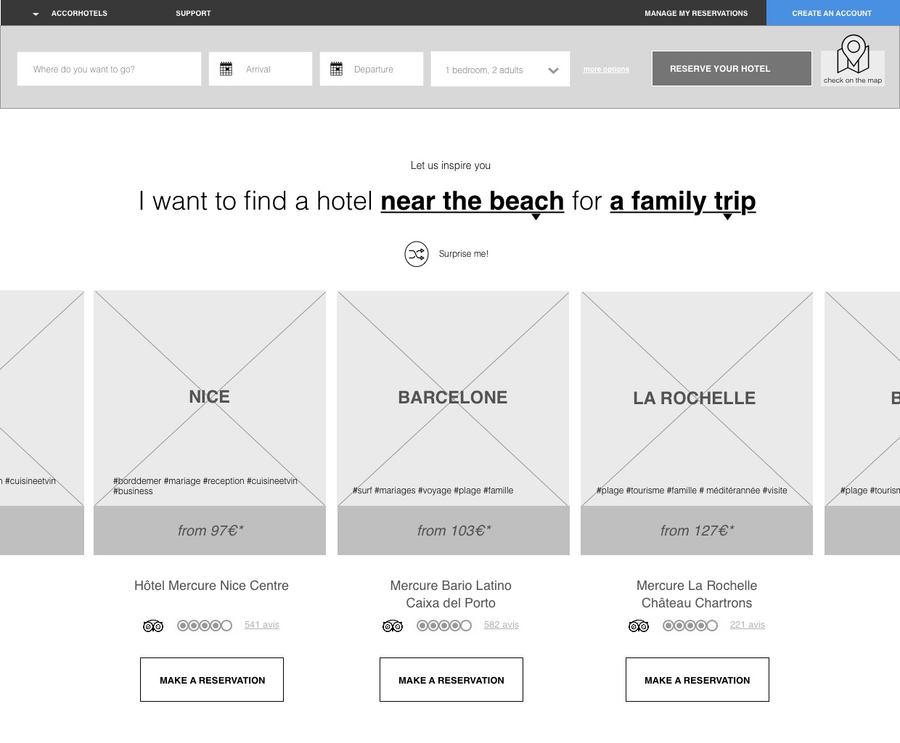Type in the Where do you want to go field
The width and height of the screenshot is (900, 743).
[109, 69]
